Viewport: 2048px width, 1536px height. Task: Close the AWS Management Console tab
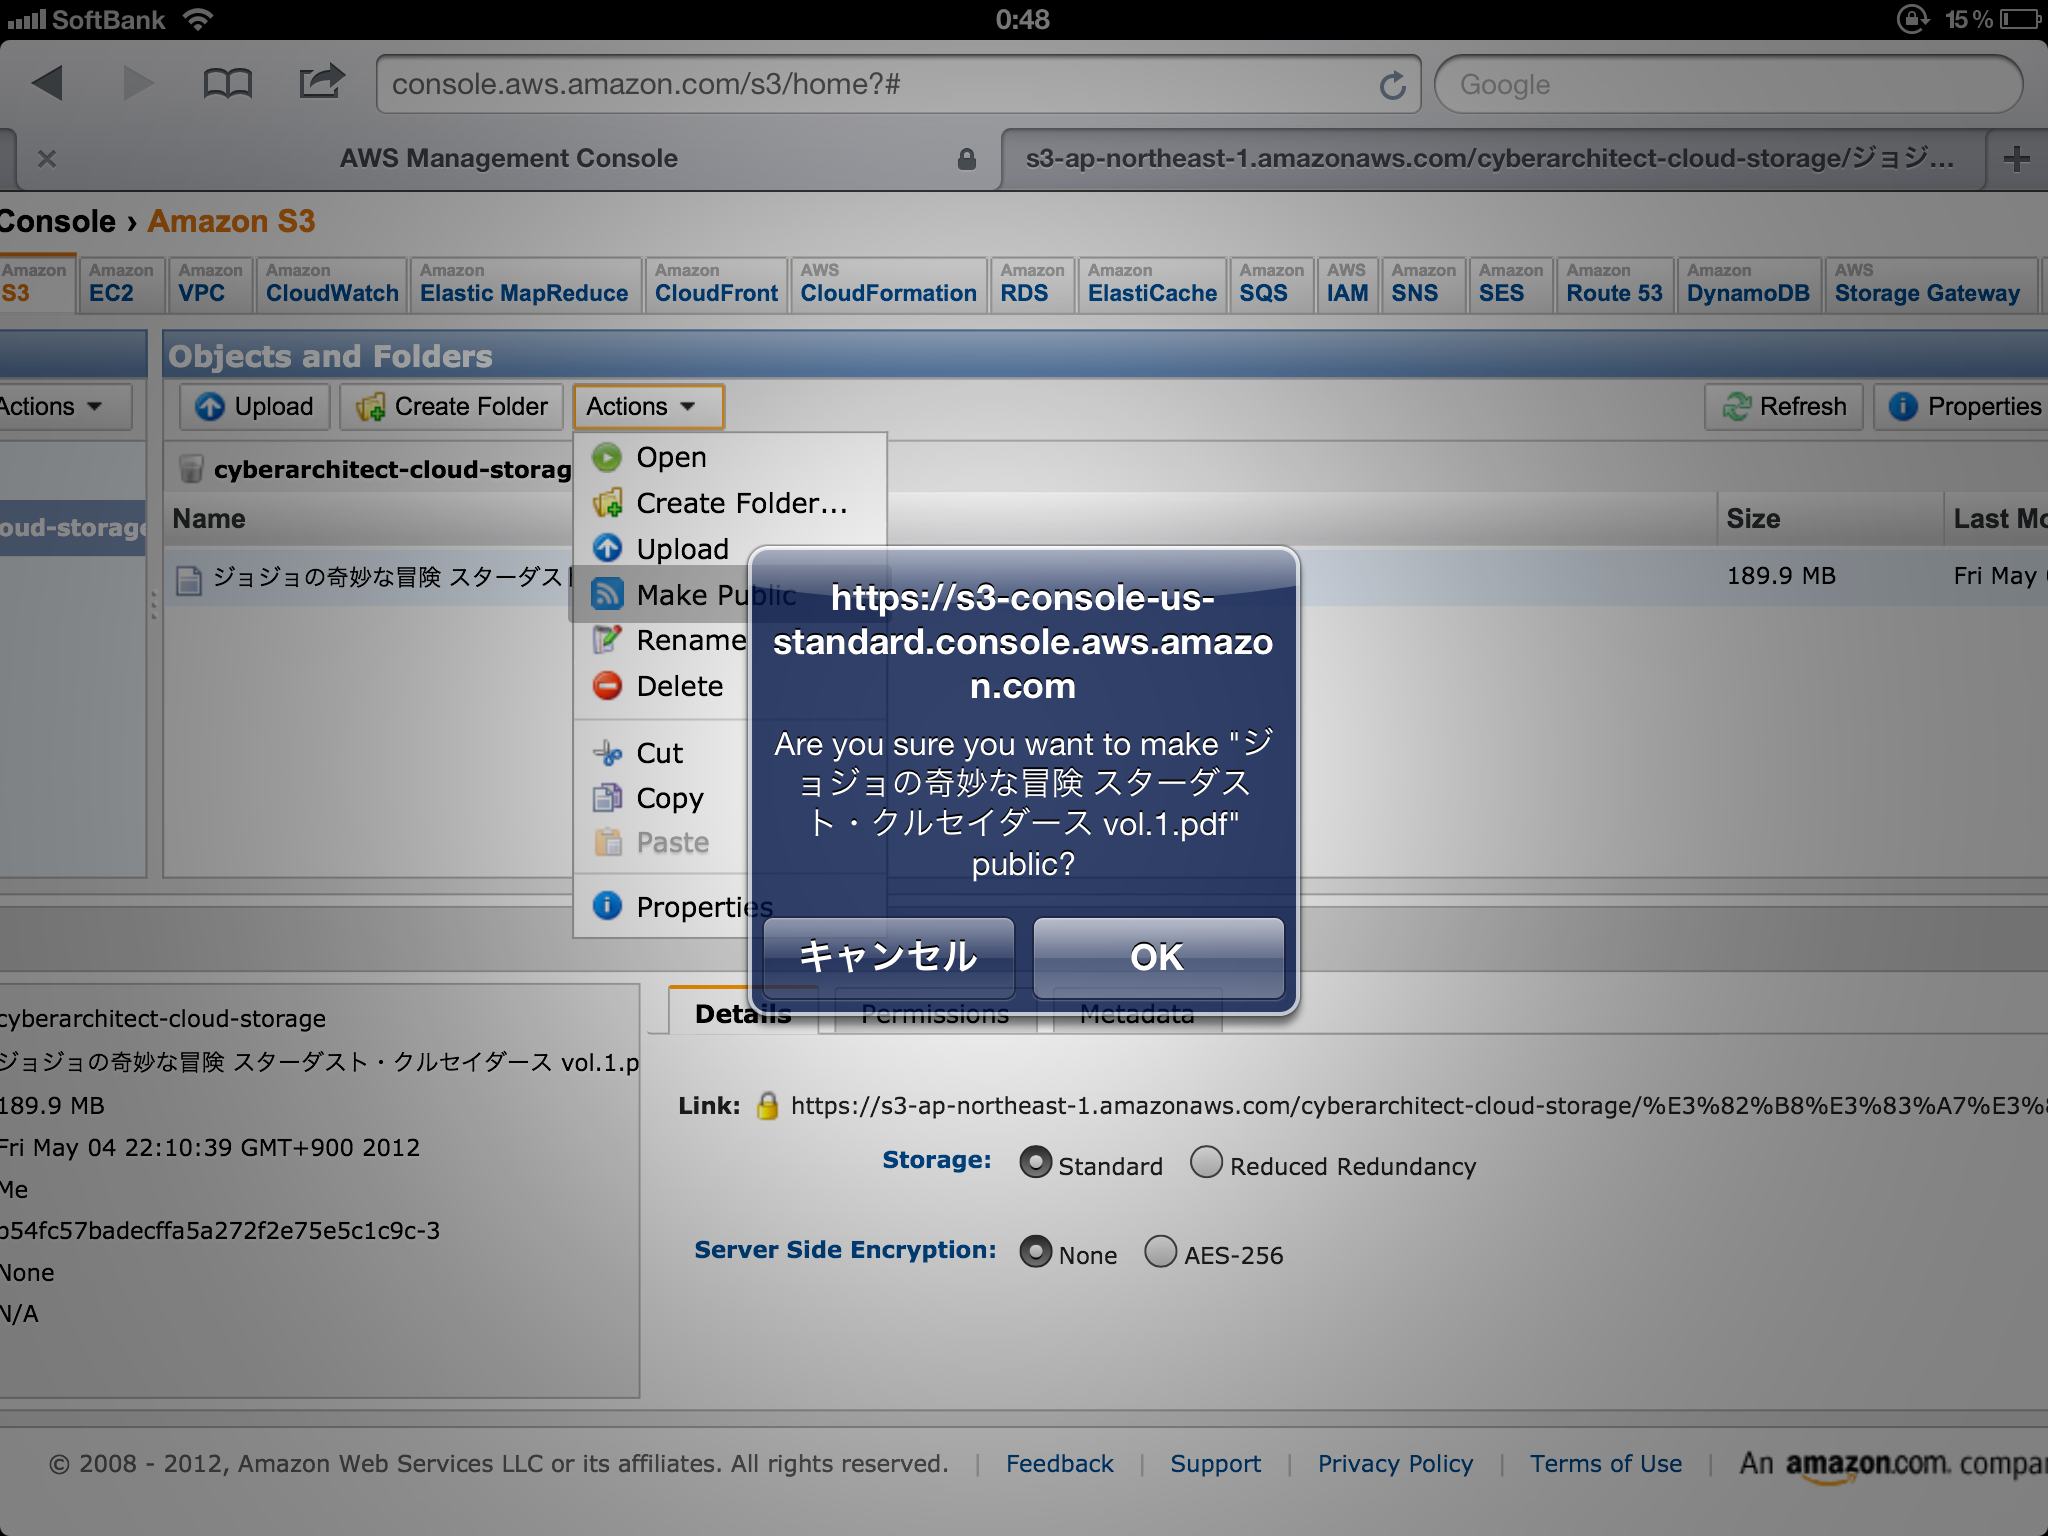click(47, 158)
